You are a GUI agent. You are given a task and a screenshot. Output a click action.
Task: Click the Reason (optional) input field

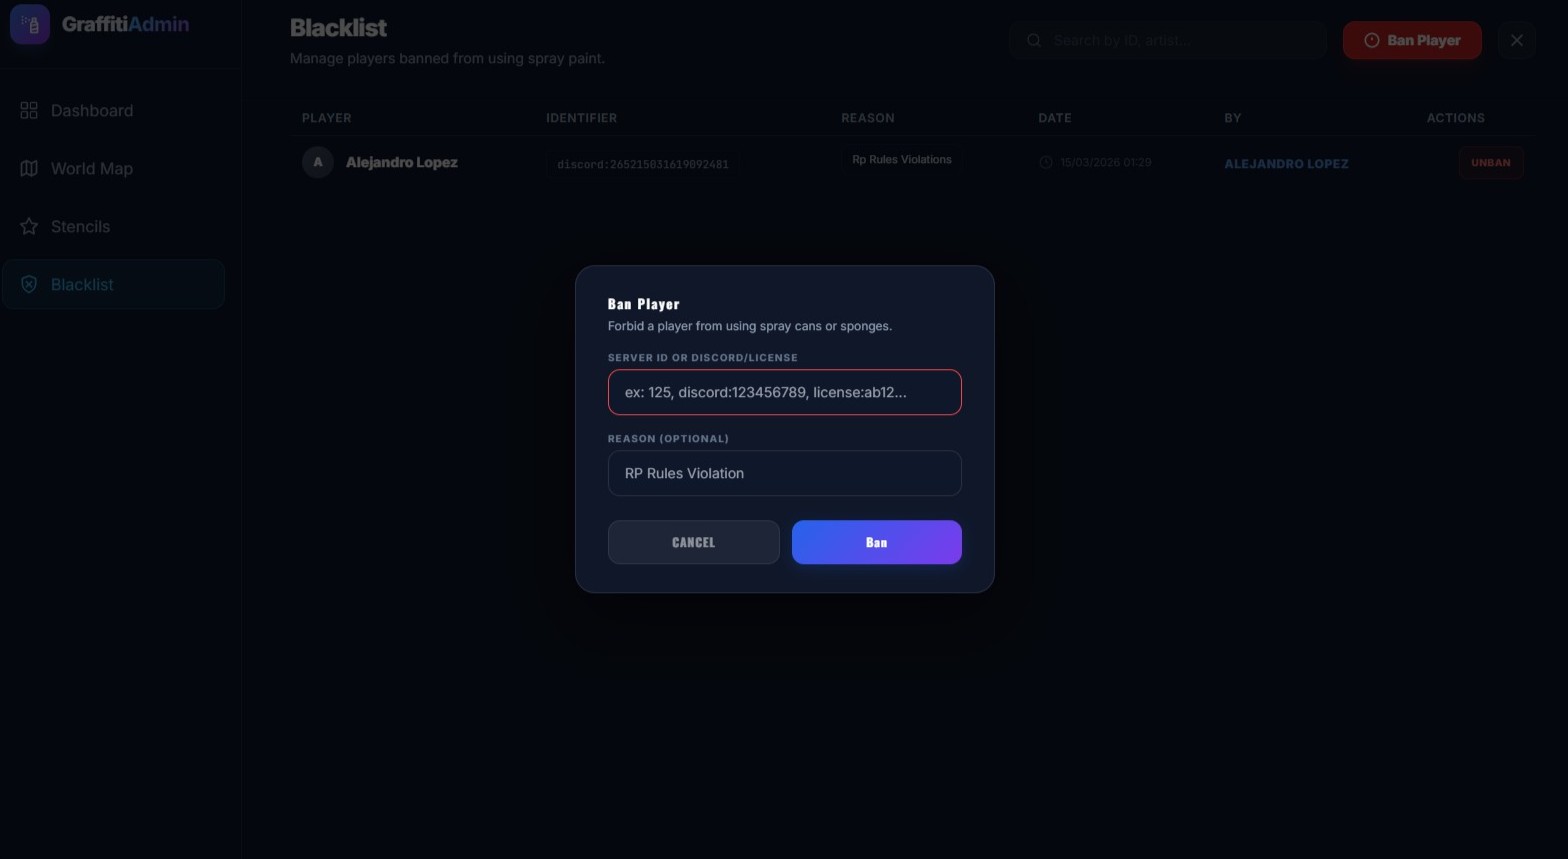pyautogui.click(x=784, y=473)
